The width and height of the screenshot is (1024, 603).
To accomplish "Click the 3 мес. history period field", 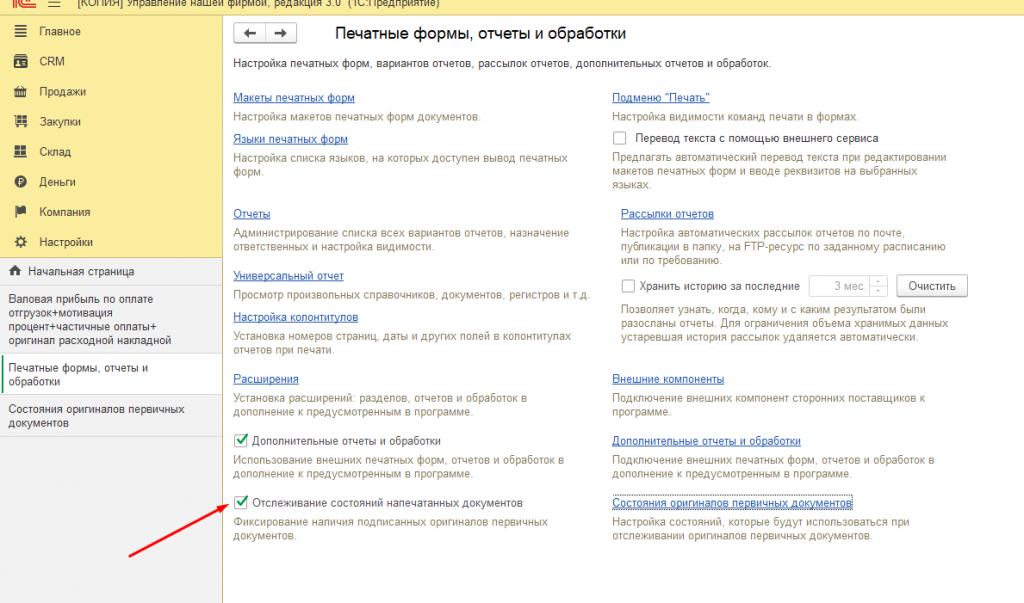I will click(x=840, y=286).
